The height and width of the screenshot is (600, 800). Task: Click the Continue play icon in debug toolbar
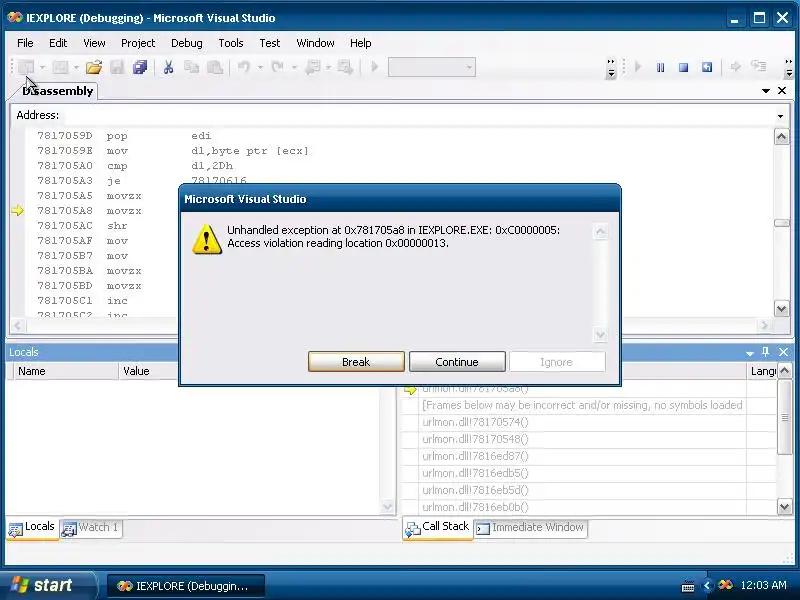coord(638,67)
